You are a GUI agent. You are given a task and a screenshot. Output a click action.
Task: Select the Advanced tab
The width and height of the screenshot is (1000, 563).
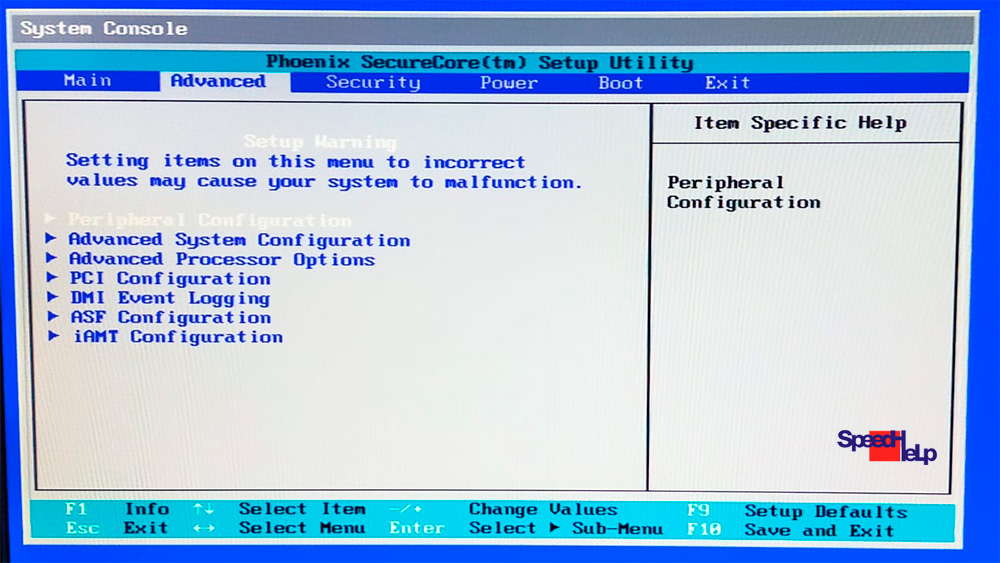pyautogui.click(x=218, y=81)
